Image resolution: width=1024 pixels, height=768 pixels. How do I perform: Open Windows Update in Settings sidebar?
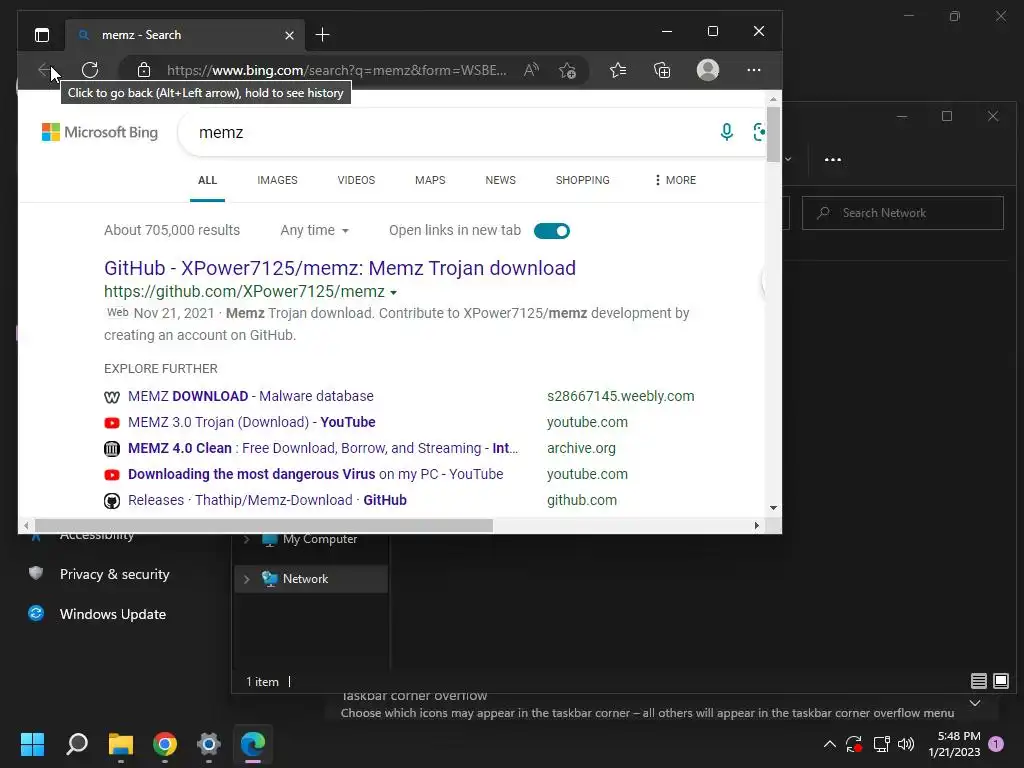tap(113, 615)
